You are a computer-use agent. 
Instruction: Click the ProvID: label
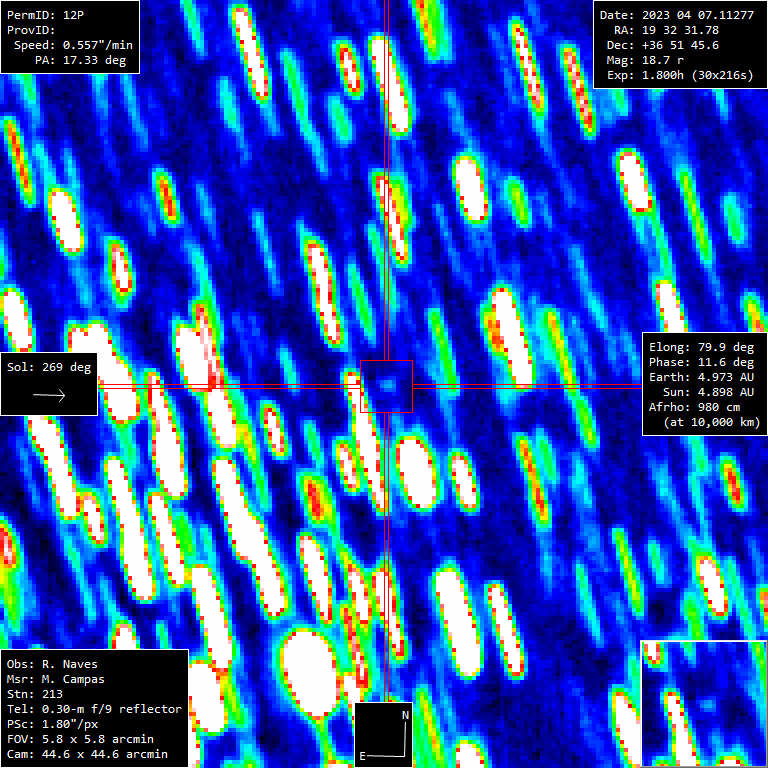pos(29,30)
